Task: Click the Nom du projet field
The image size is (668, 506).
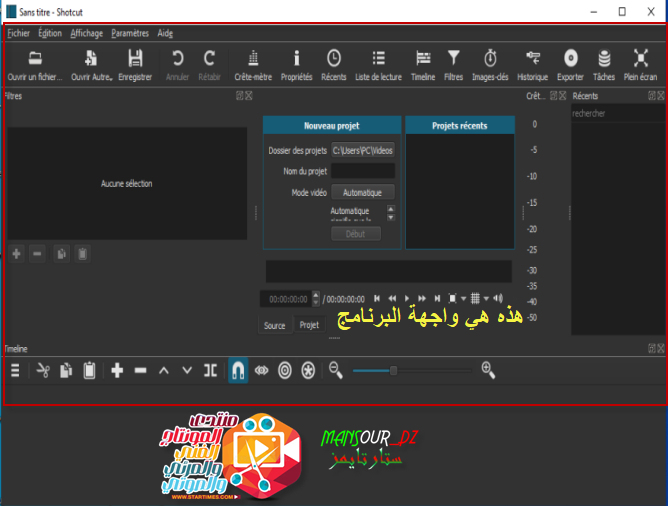Action: 363,171
